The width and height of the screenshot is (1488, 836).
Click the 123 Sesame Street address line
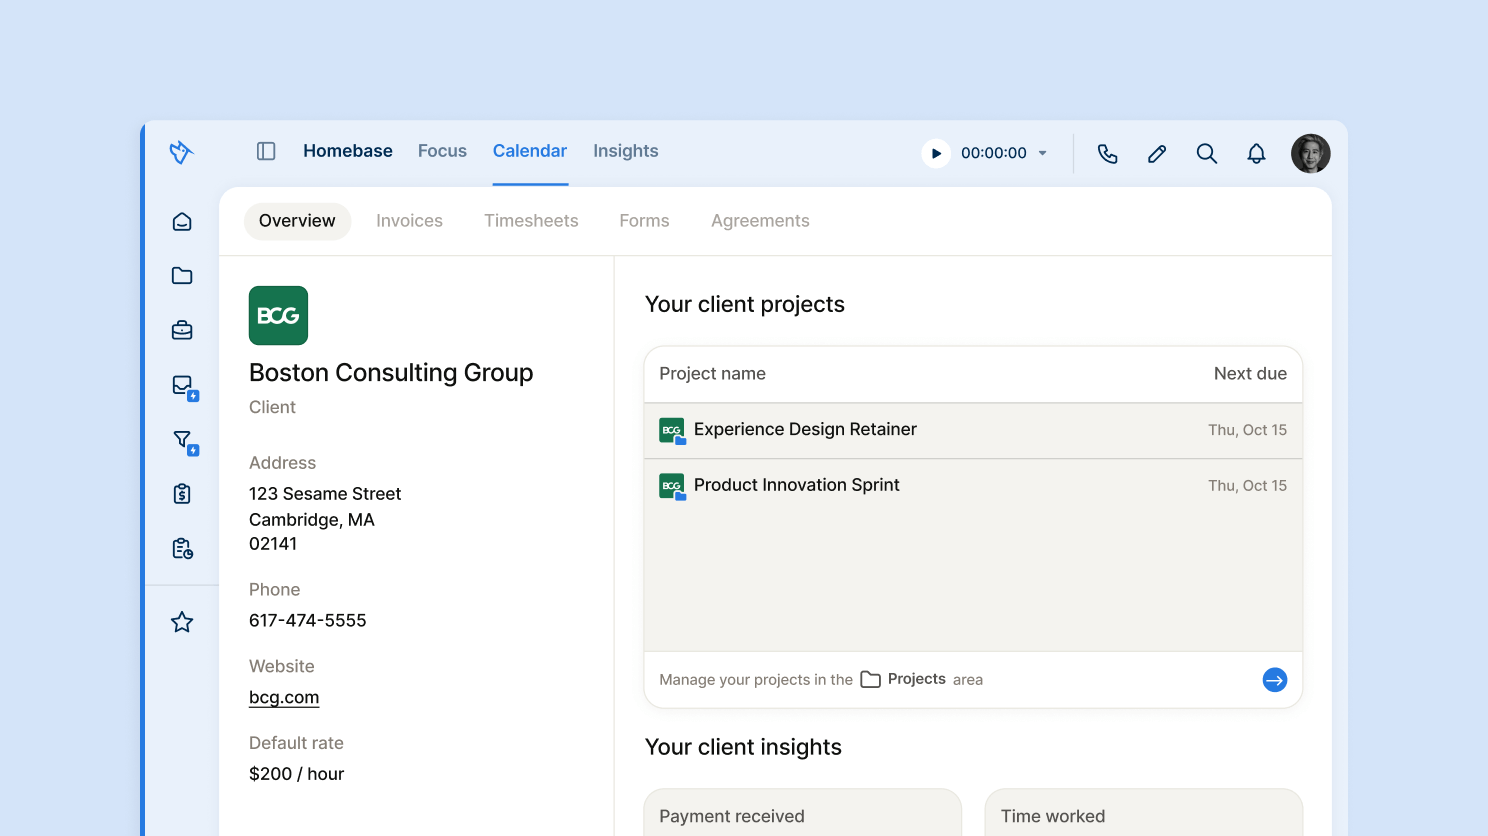point(325,494)
